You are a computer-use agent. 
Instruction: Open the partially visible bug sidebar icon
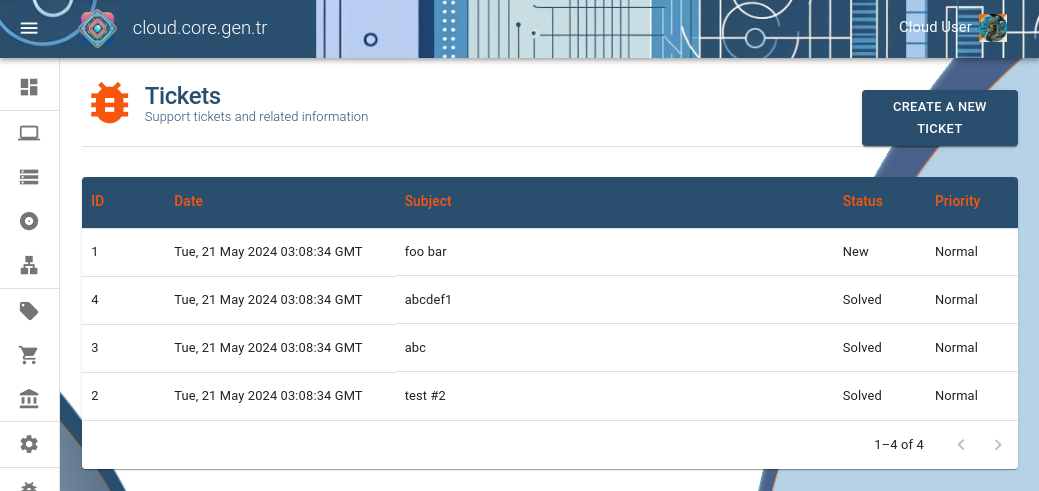coord(29,486)
